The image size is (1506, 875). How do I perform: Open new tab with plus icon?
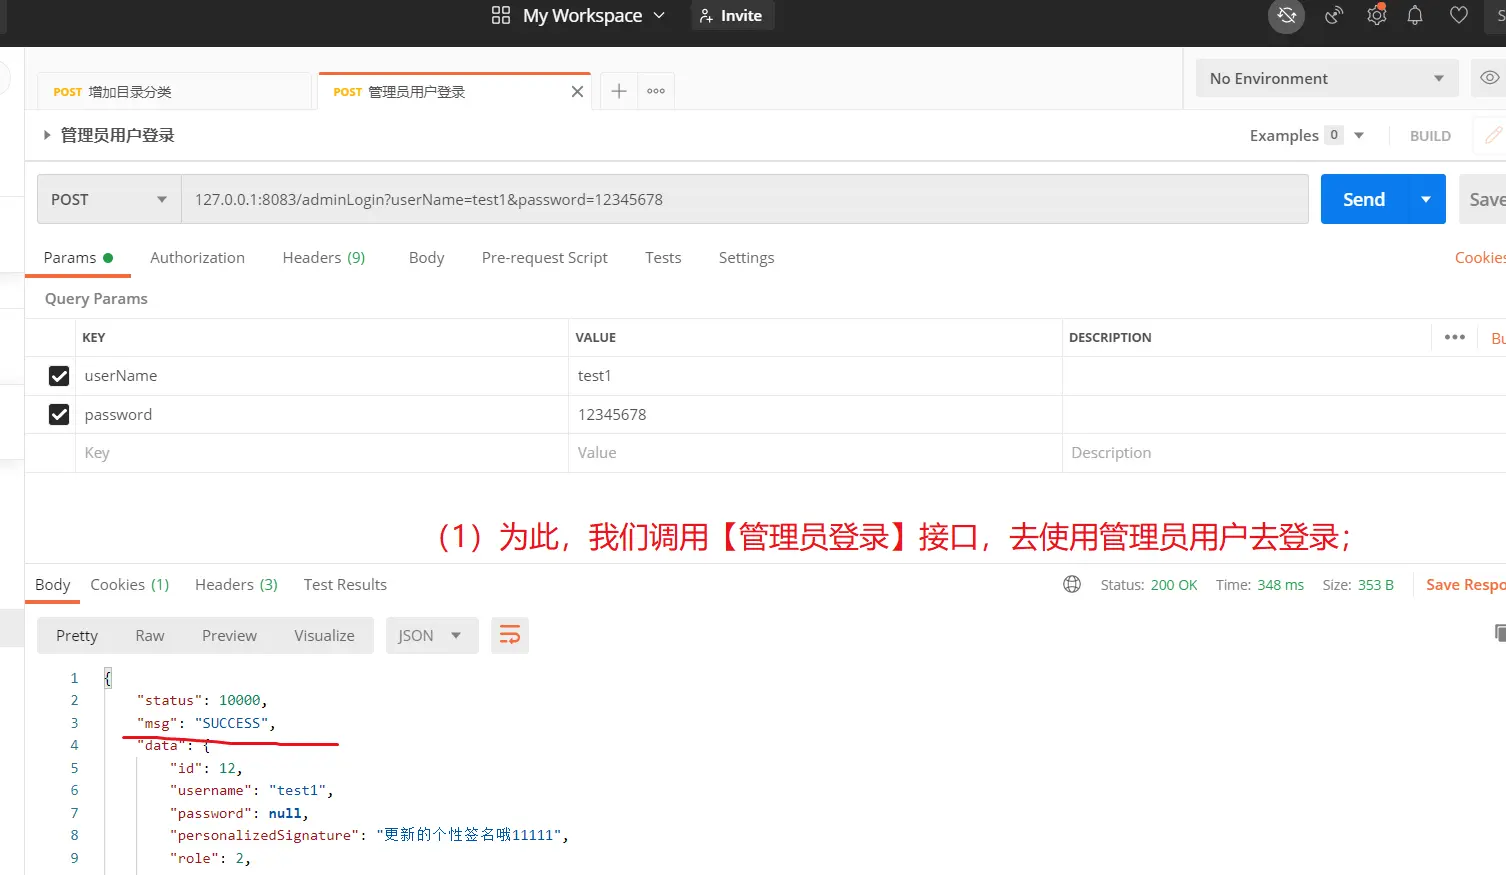pos(619,91)
